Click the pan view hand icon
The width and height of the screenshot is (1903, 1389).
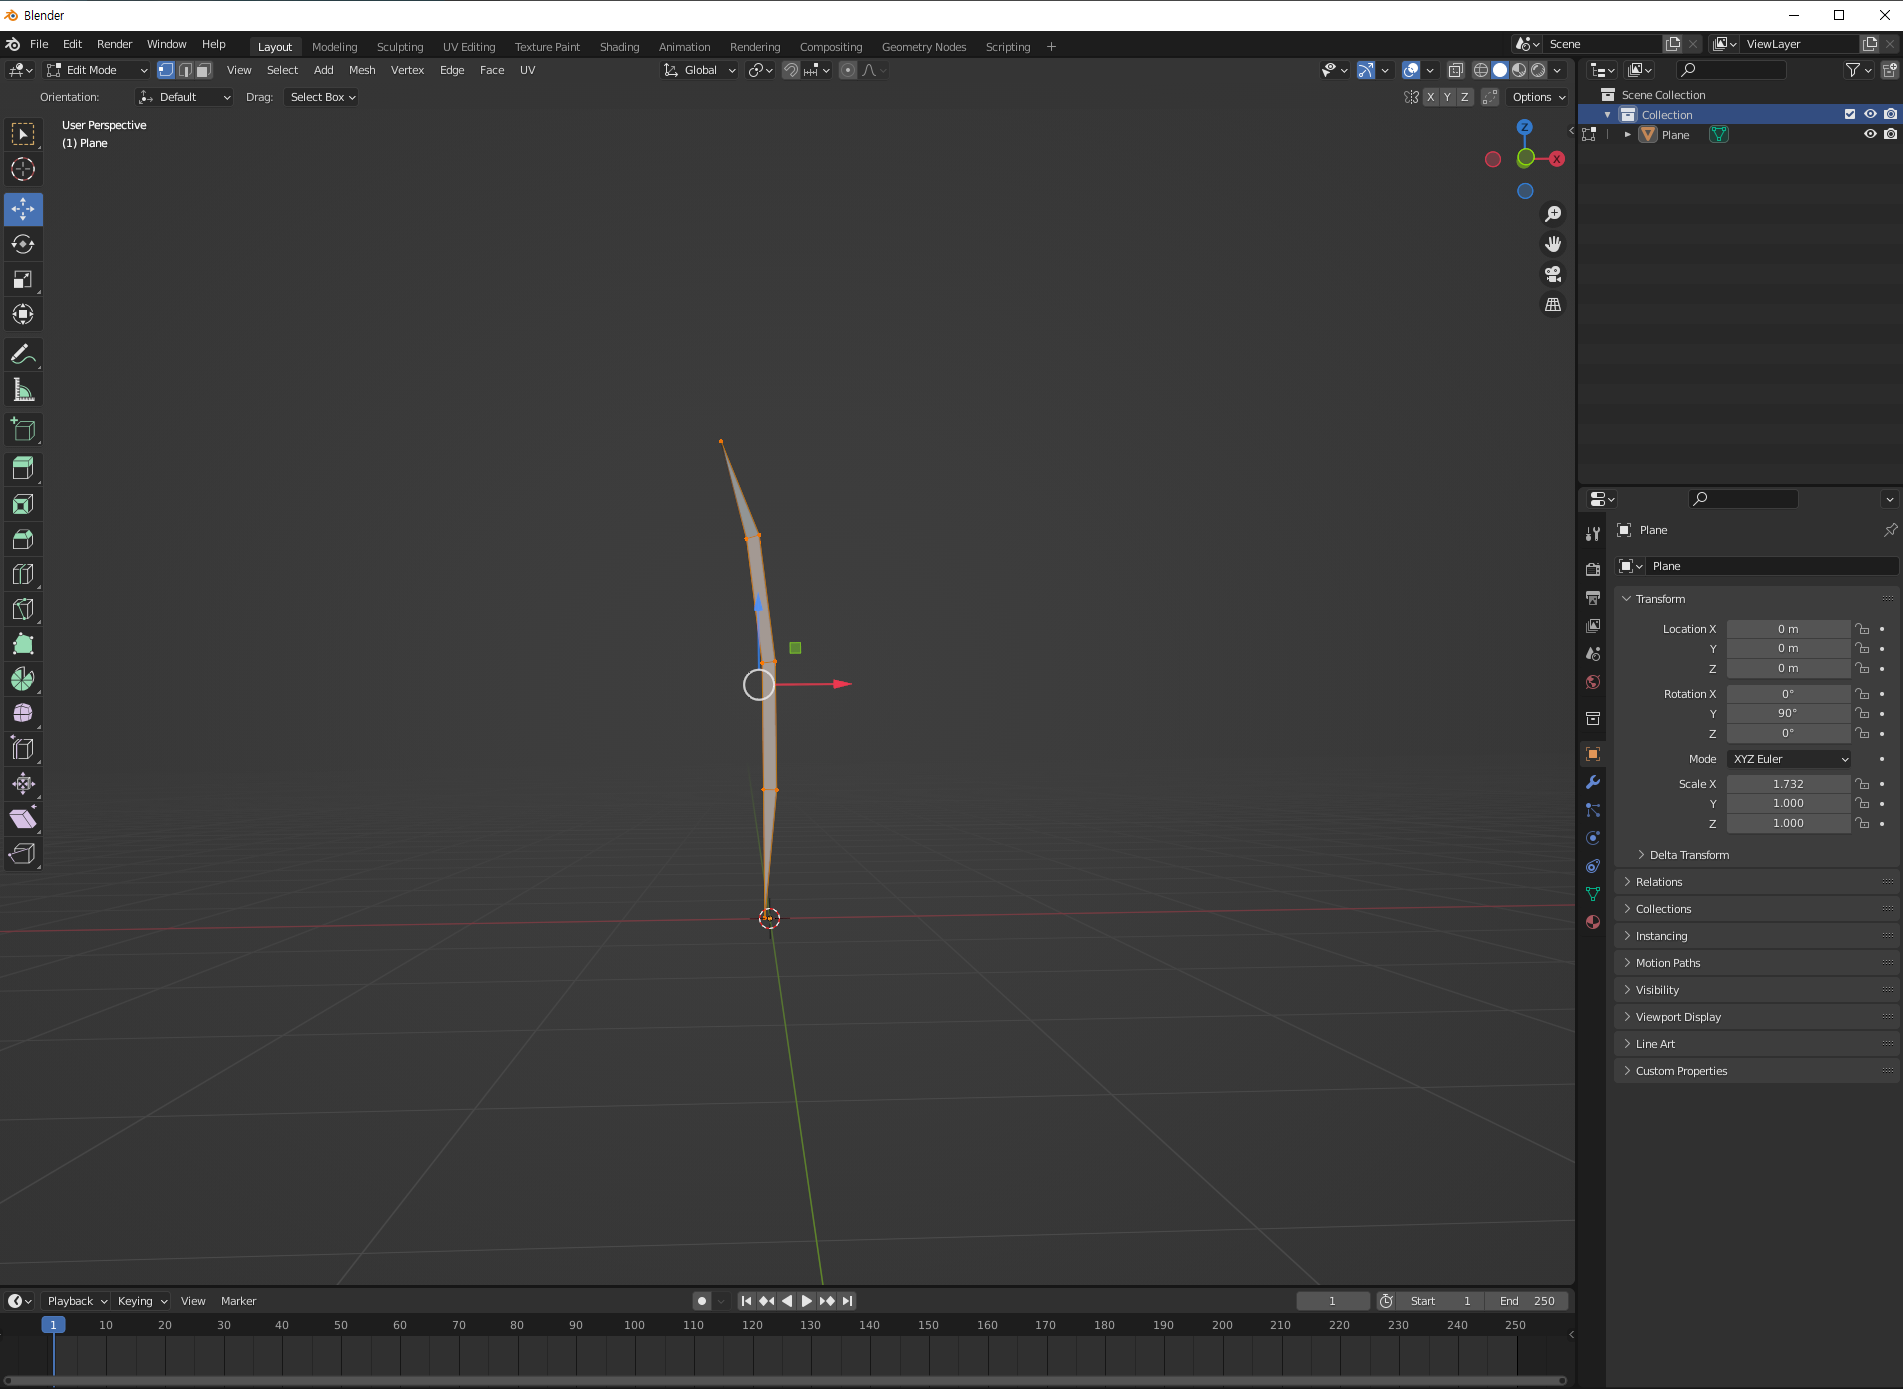[x=1553, y=244]
